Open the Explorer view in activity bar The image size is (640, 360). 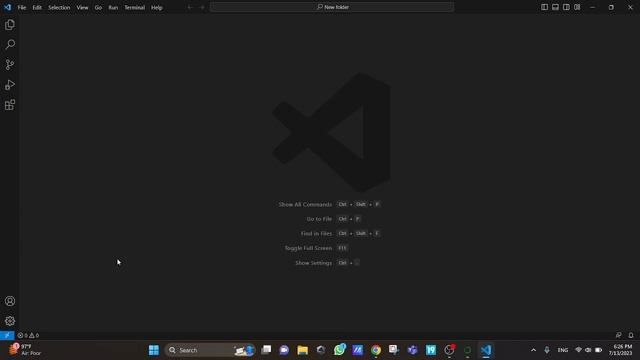coord(10,25)
